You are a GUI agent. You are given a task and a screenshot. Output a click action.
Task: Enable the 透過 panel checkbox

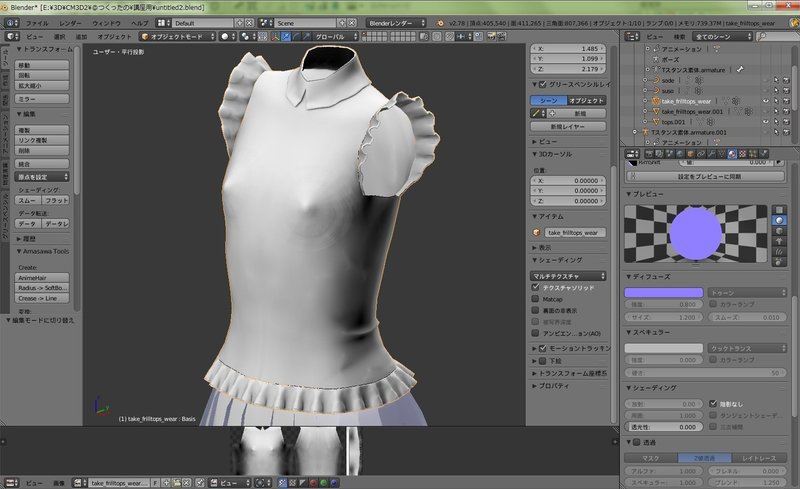[636, 442]
